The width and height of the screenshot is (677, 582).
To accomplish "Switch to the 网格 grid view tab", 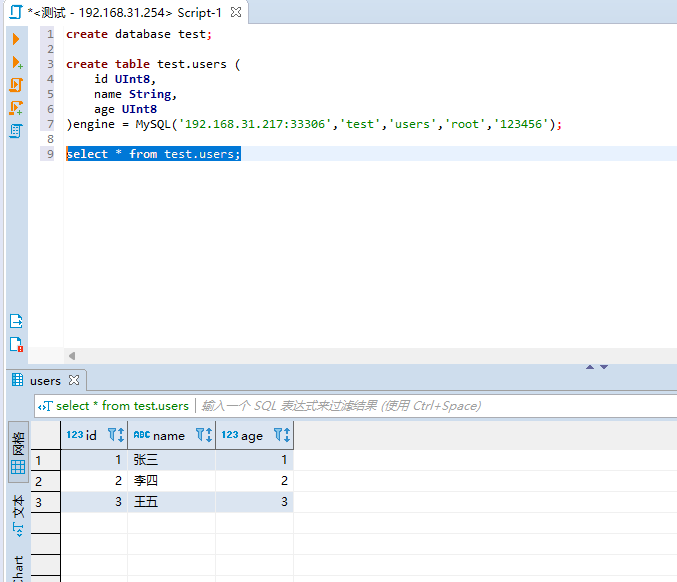I will pyautogui.click(x=18, y=452).
